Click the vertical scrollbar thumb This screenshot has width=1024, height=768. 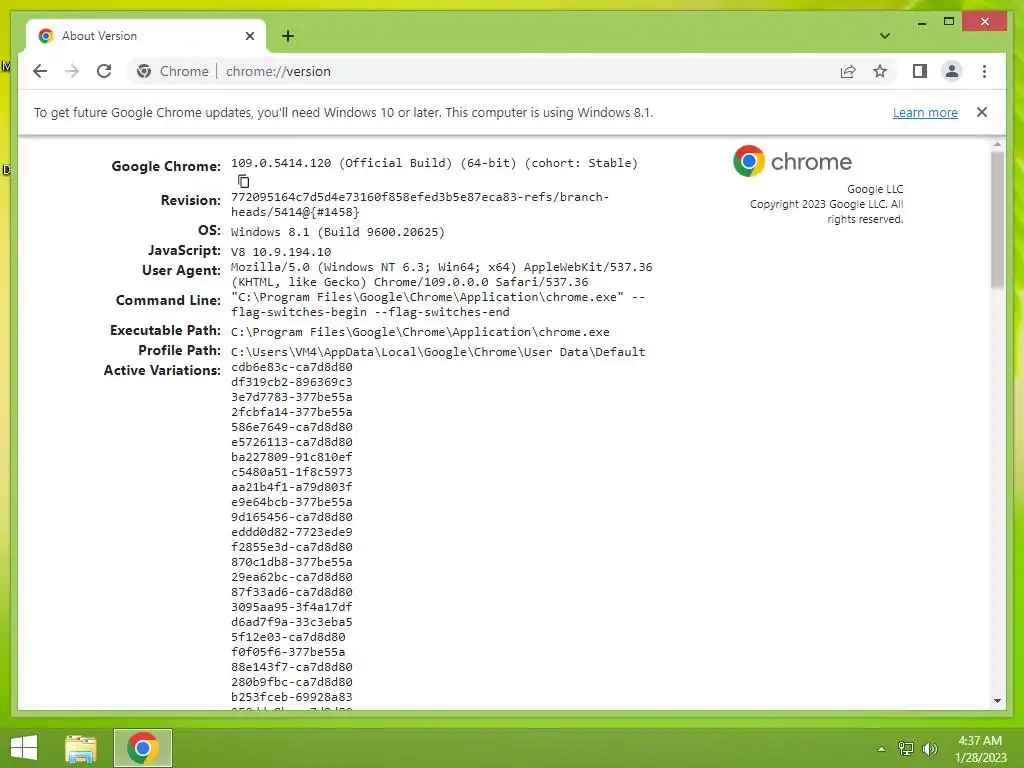click(x=997, y=219)
